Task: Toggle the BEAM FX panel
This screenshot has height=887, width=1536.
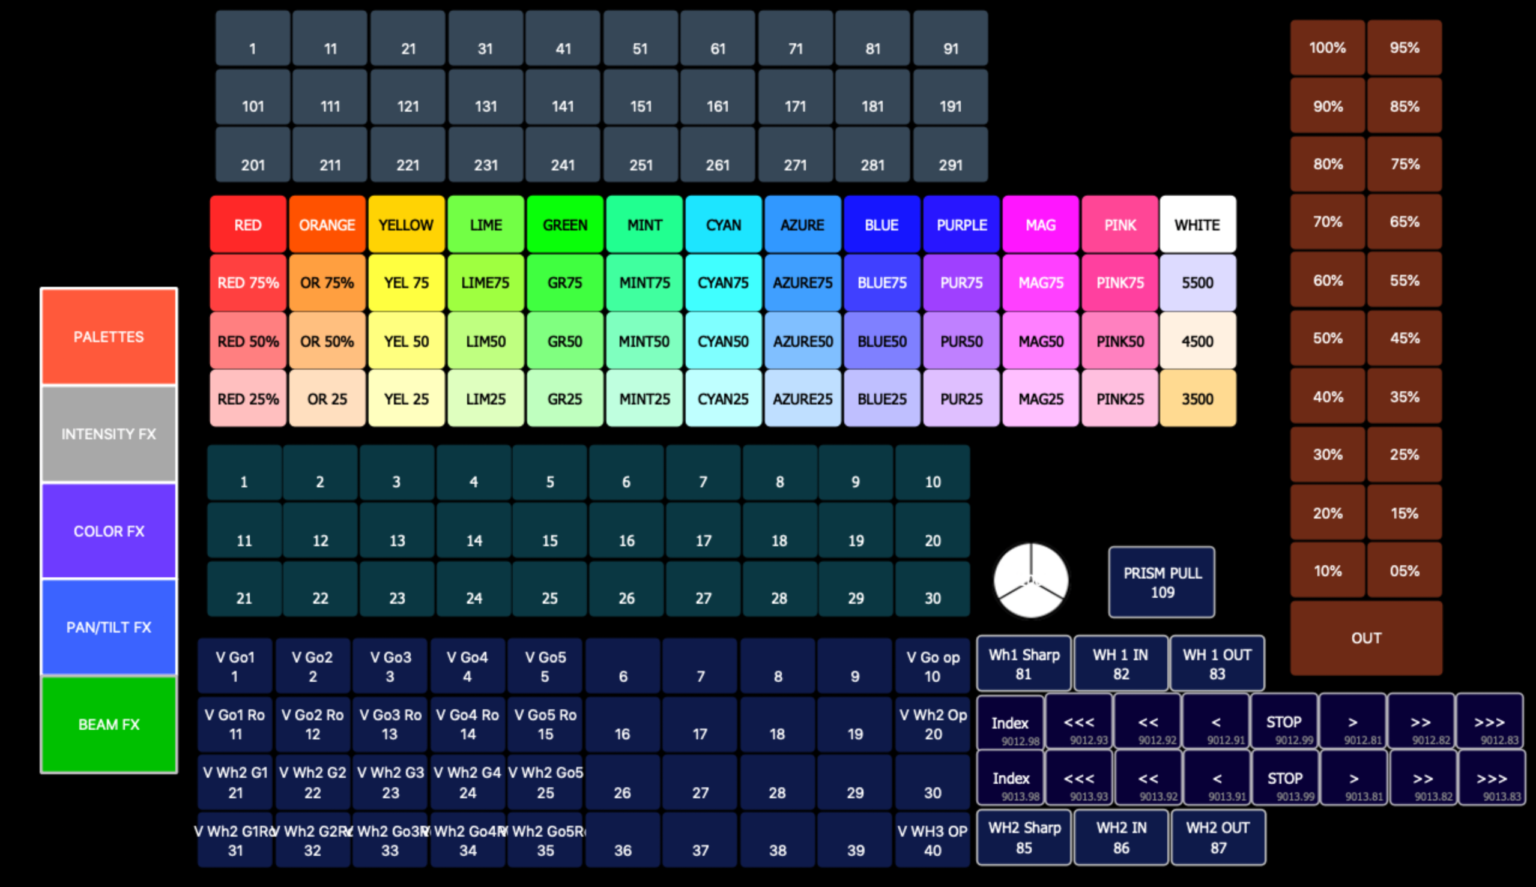Action: [x=108, y=724]
